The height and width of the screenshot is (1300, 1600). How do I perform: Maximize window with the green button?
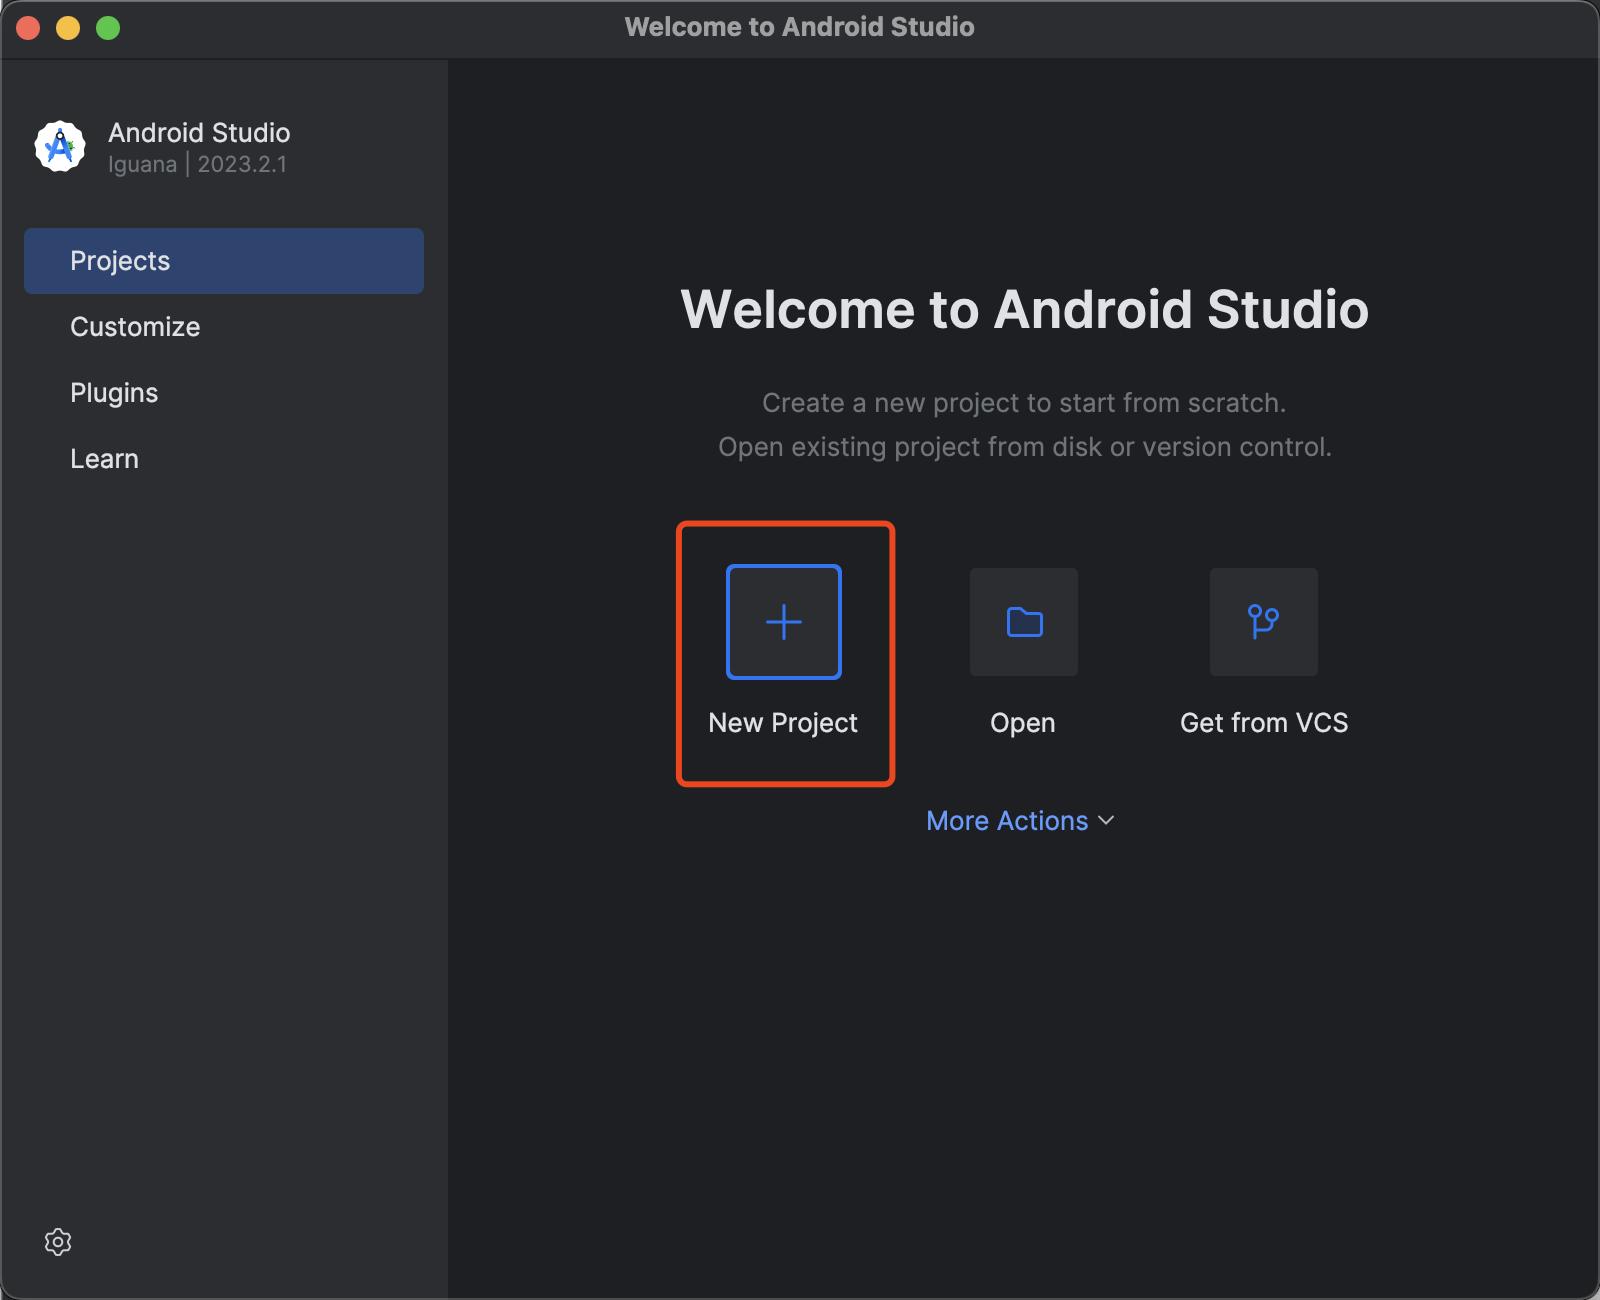pyautogui.click(x=108, y=28)
